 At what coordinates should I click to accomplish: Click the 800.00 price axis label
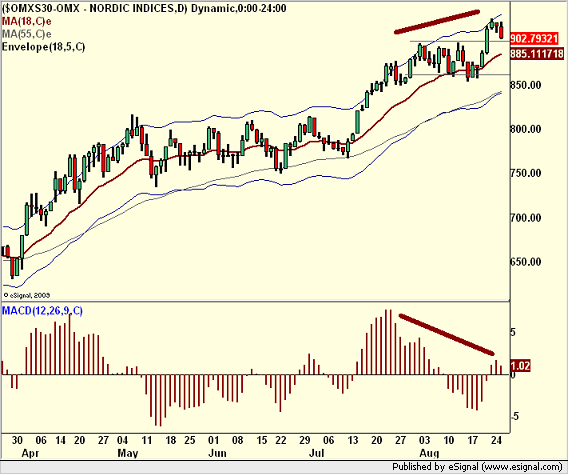click(x=526, y=129)
